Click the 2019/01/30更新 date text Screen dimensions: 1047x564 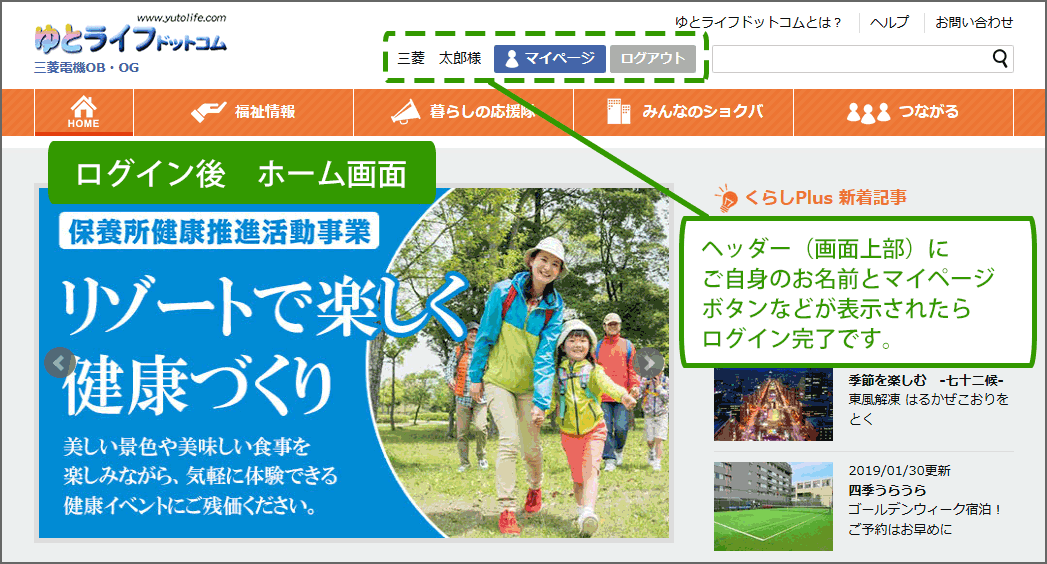tap(899, 471)
